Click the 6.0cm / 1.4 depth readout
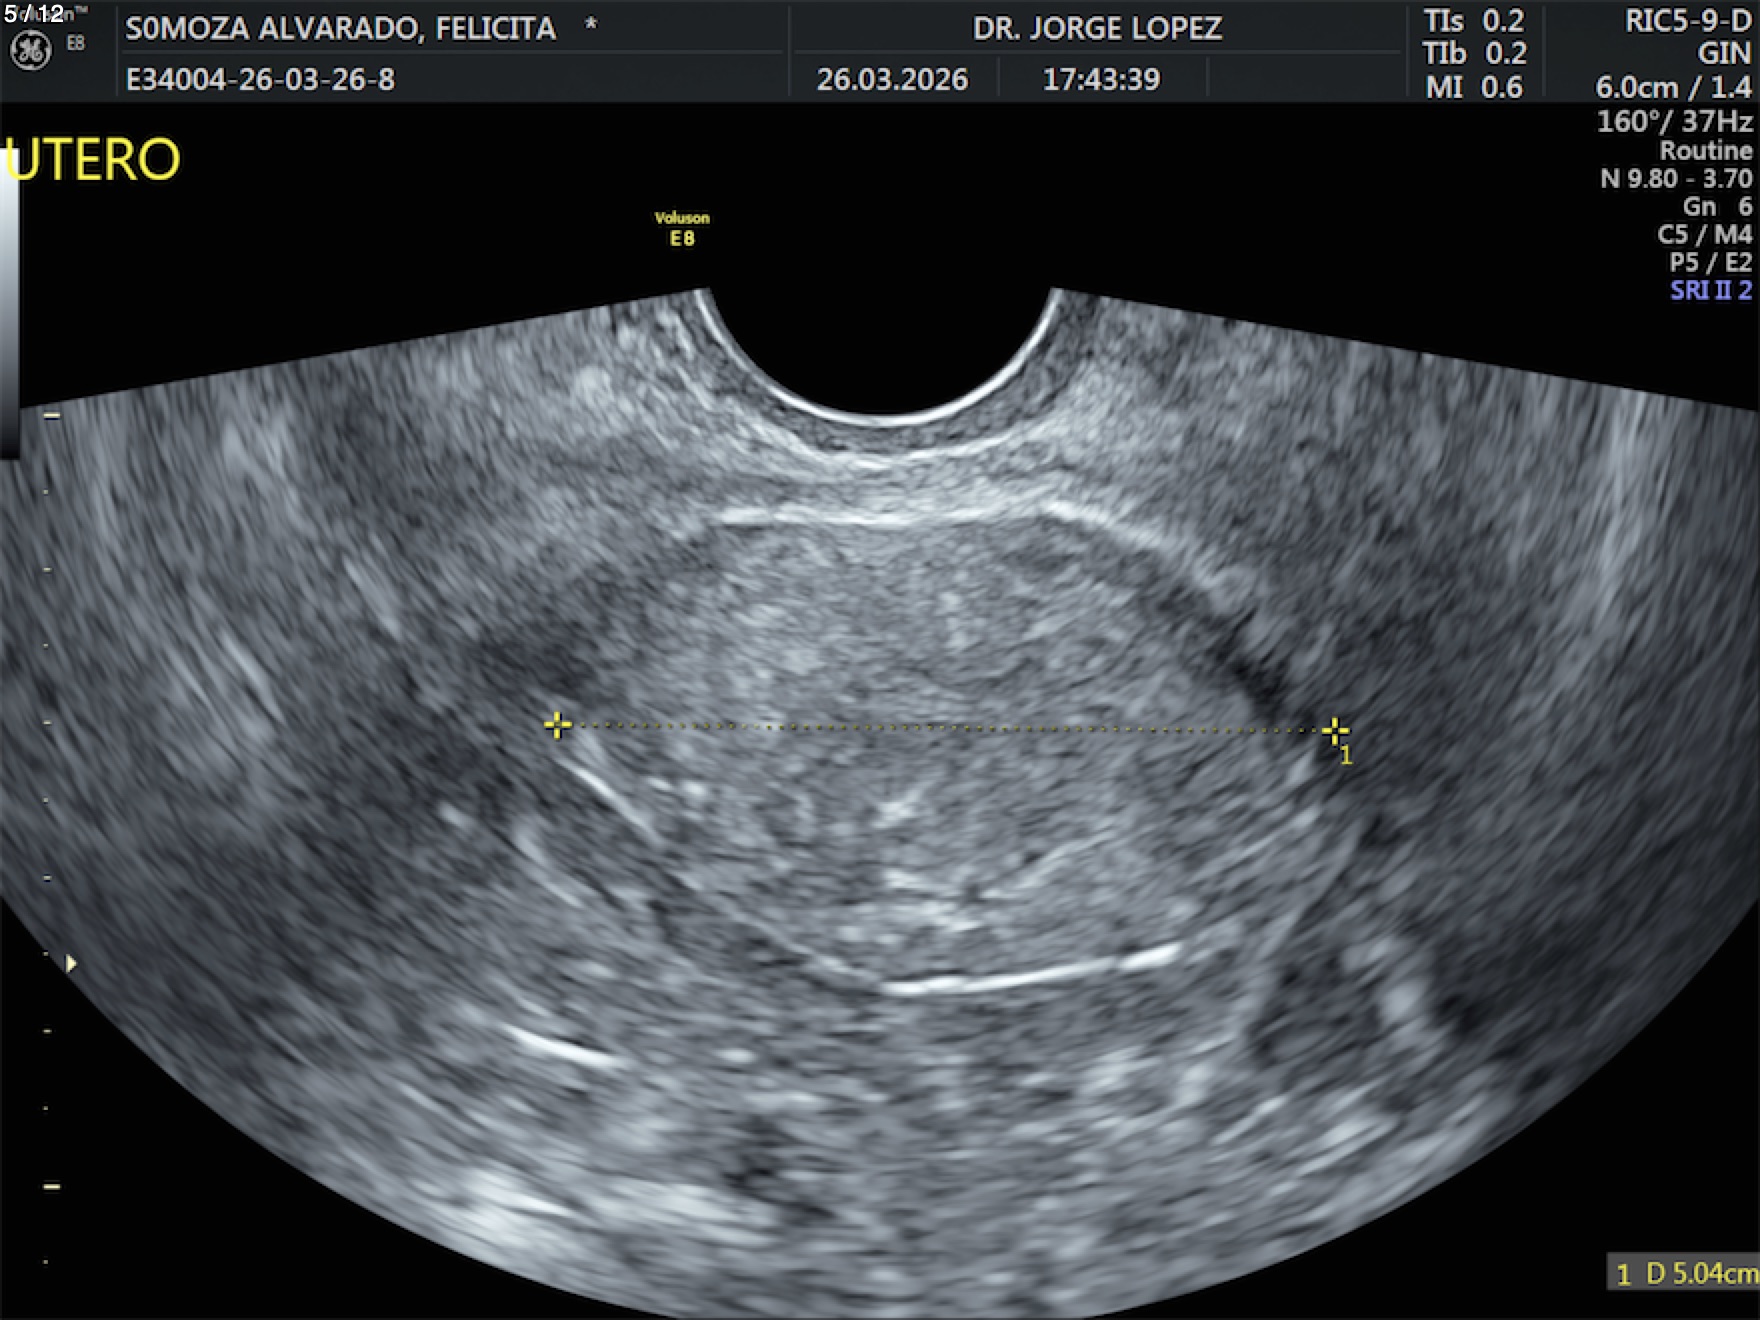Screen dimensions: 1760x1320 click(x=1673, y=87)
